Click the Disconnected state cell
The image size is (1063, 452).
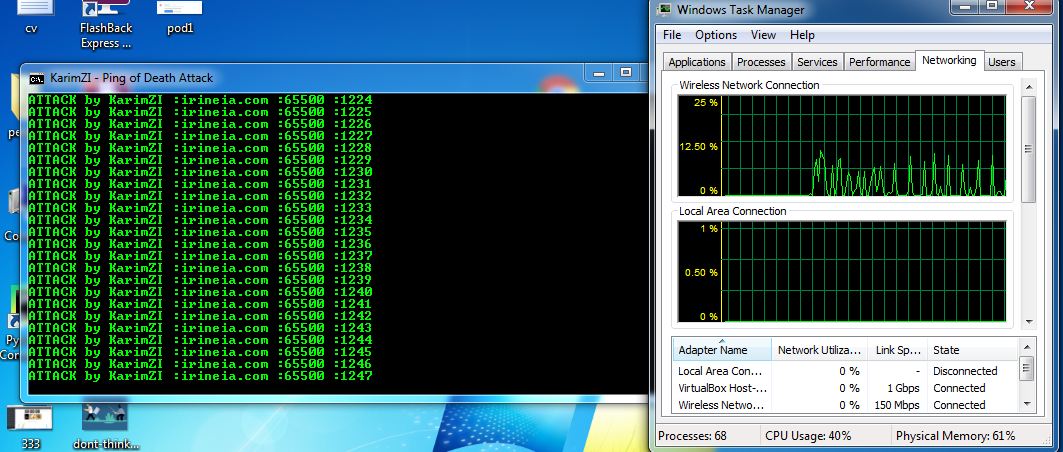point(965,371)
